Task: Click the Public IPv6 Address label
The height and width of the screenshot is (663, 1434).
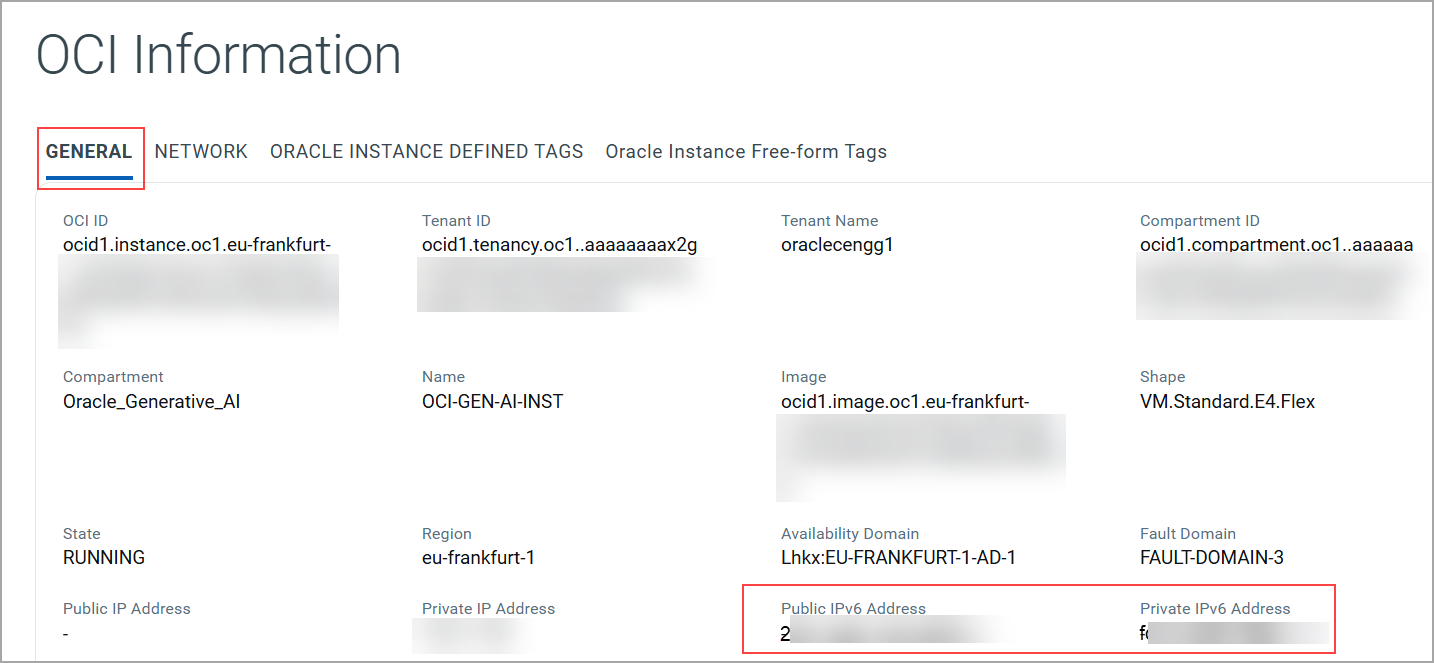Action: pos(853,609)
